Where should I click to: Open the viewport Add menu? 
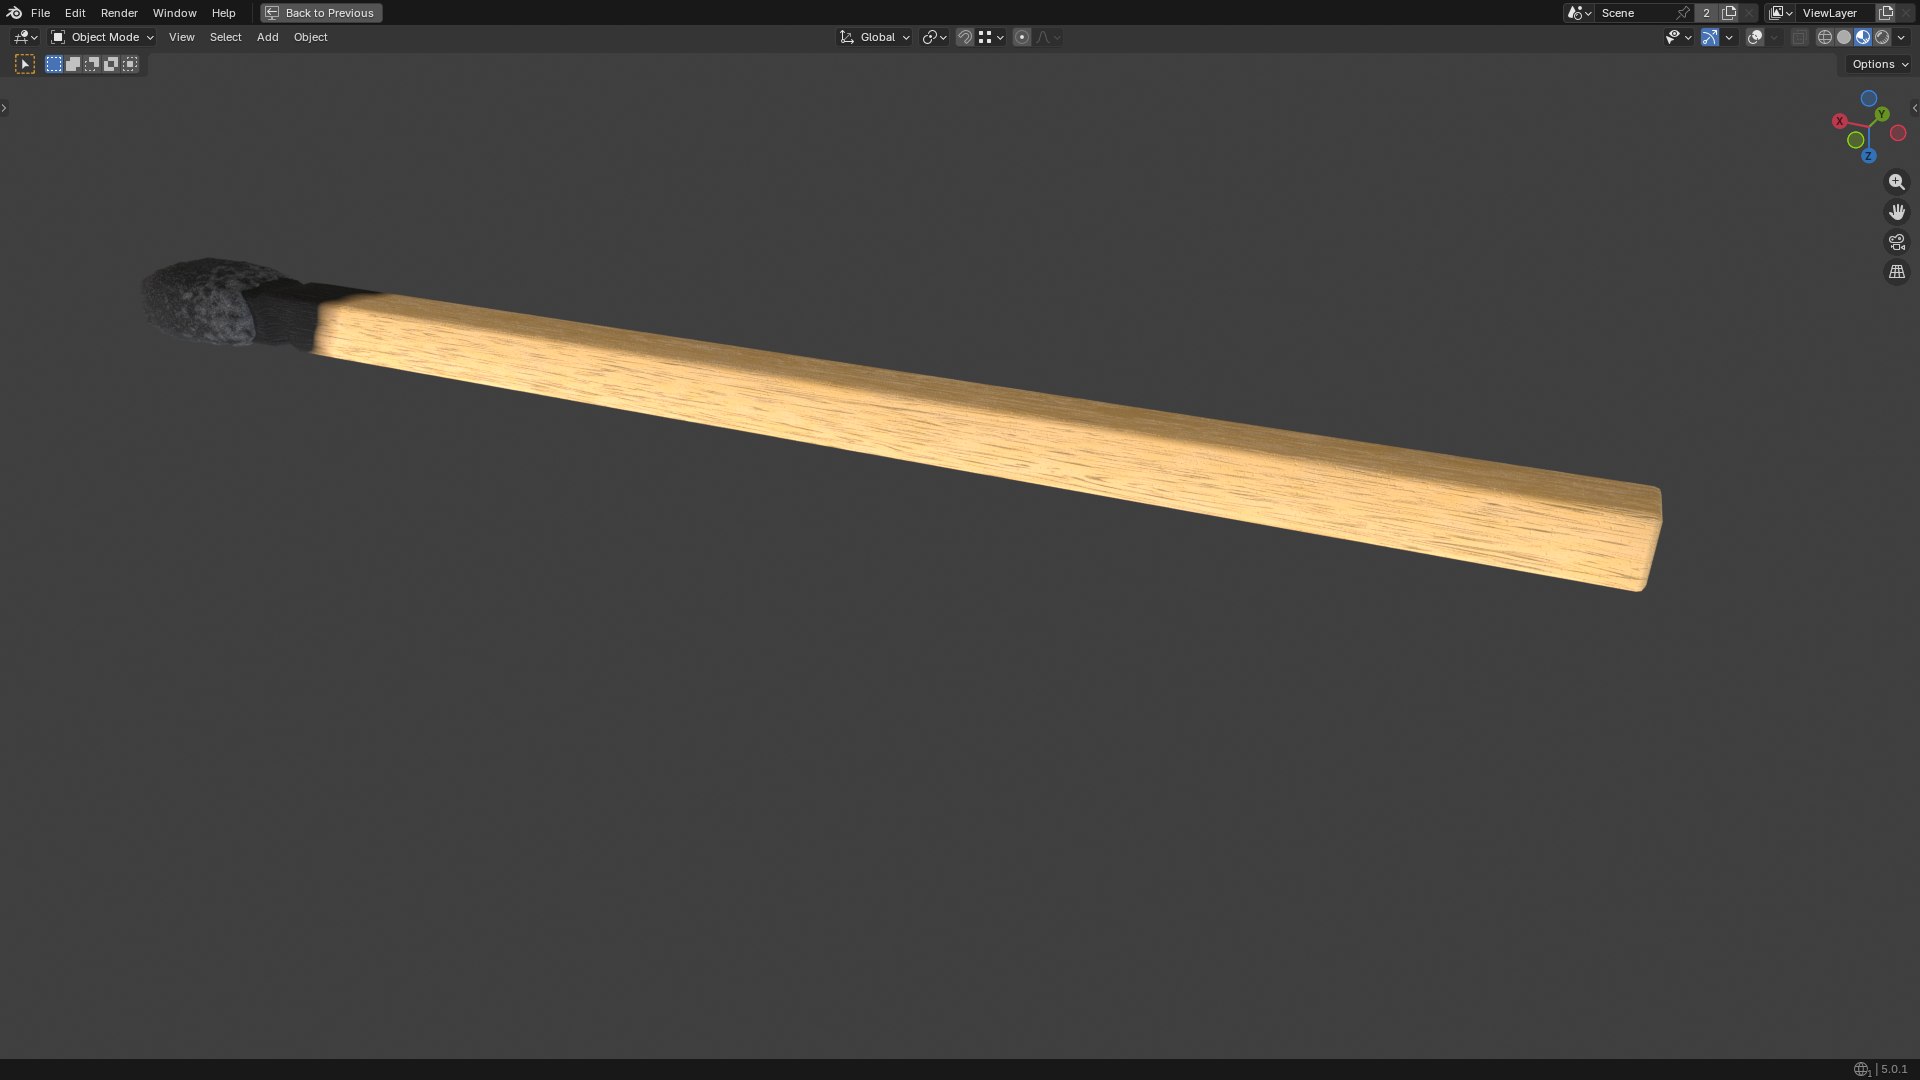267,37
